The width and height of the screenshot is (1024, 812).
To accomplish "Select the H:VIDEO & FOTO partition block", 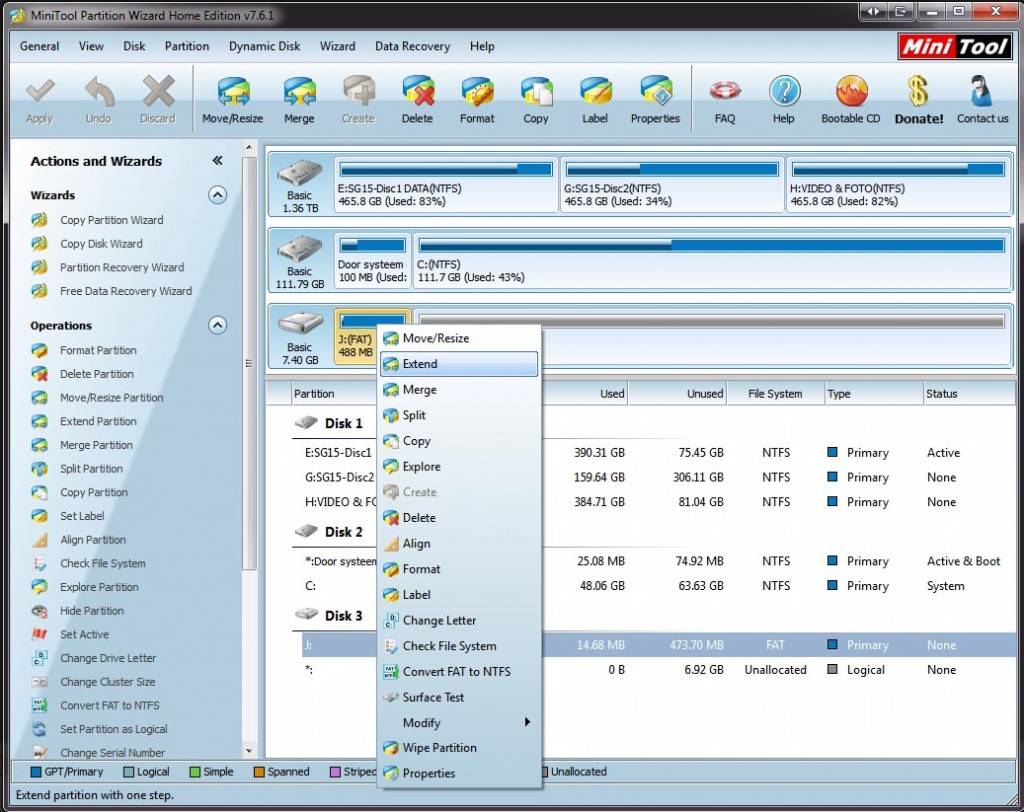I will [x=899, y=185].
